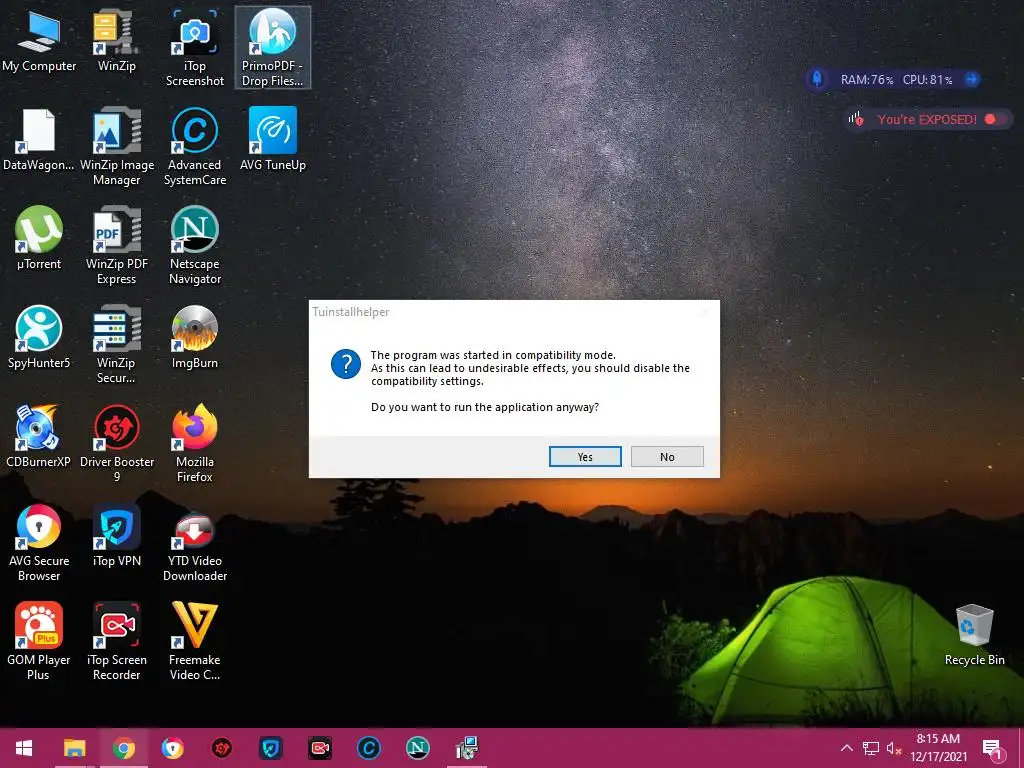The image size is (1024, 768).
Task: Select the ImgBurn desktop shortcut
Action: [x=195, y=338]
